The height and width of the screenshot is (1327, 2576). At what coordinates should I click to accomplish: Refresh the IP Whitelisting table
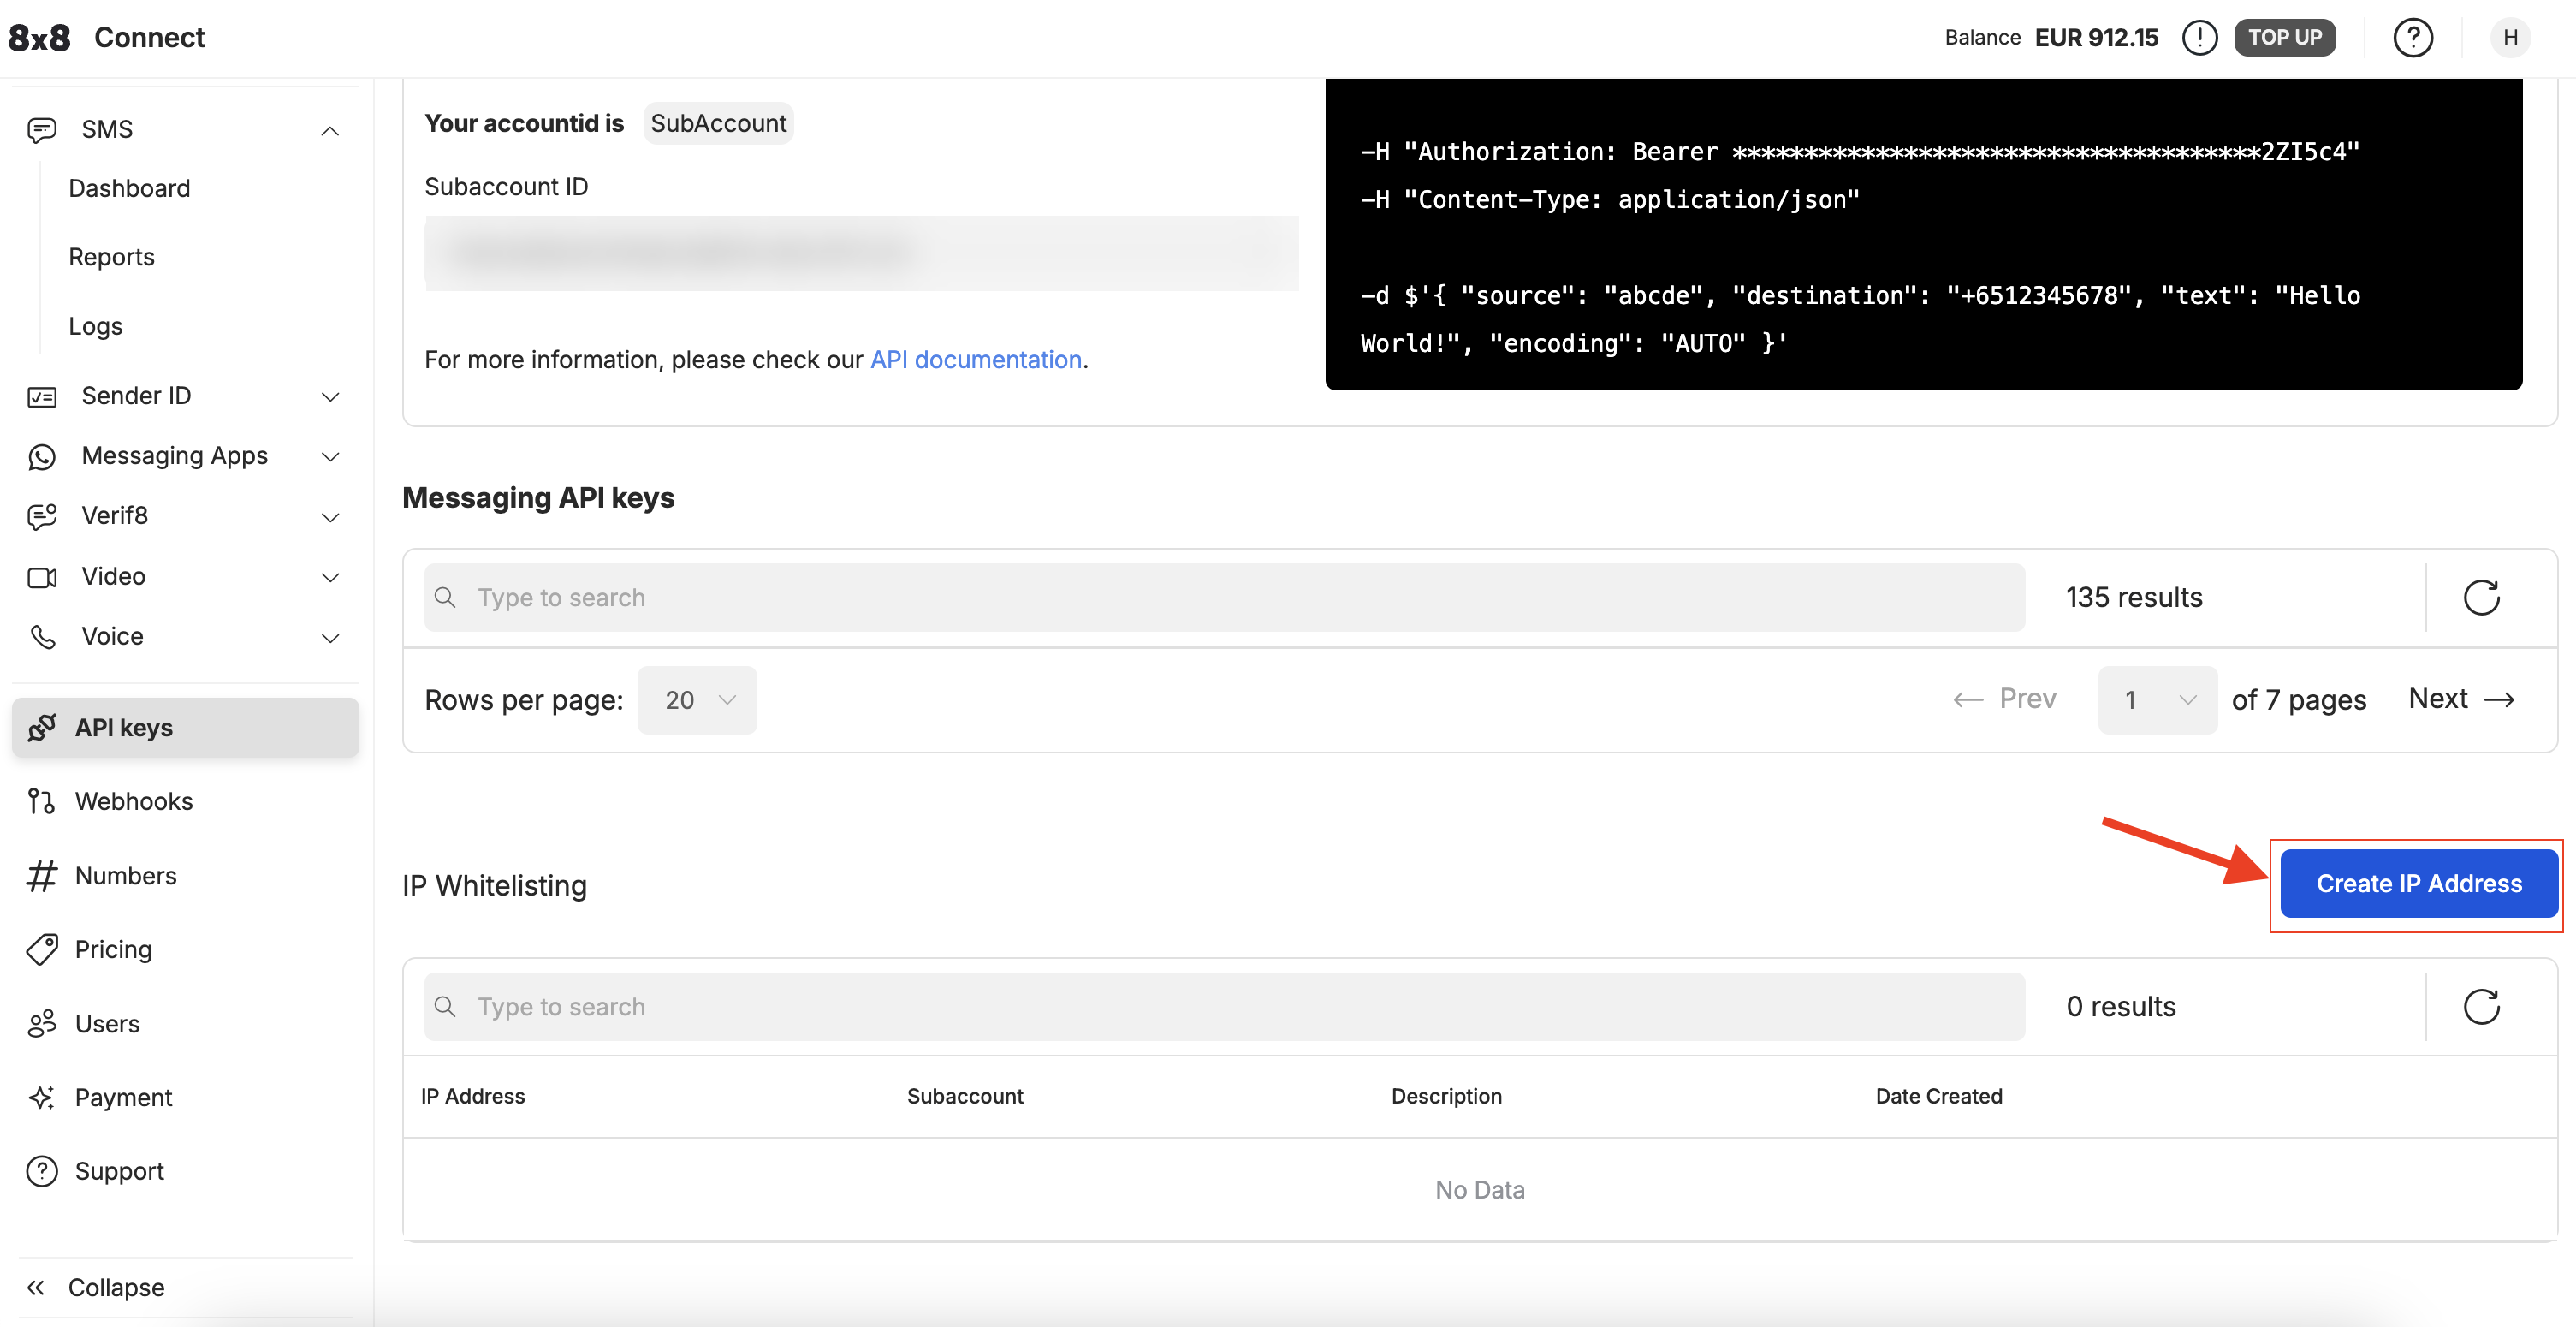point(2480,1006)
